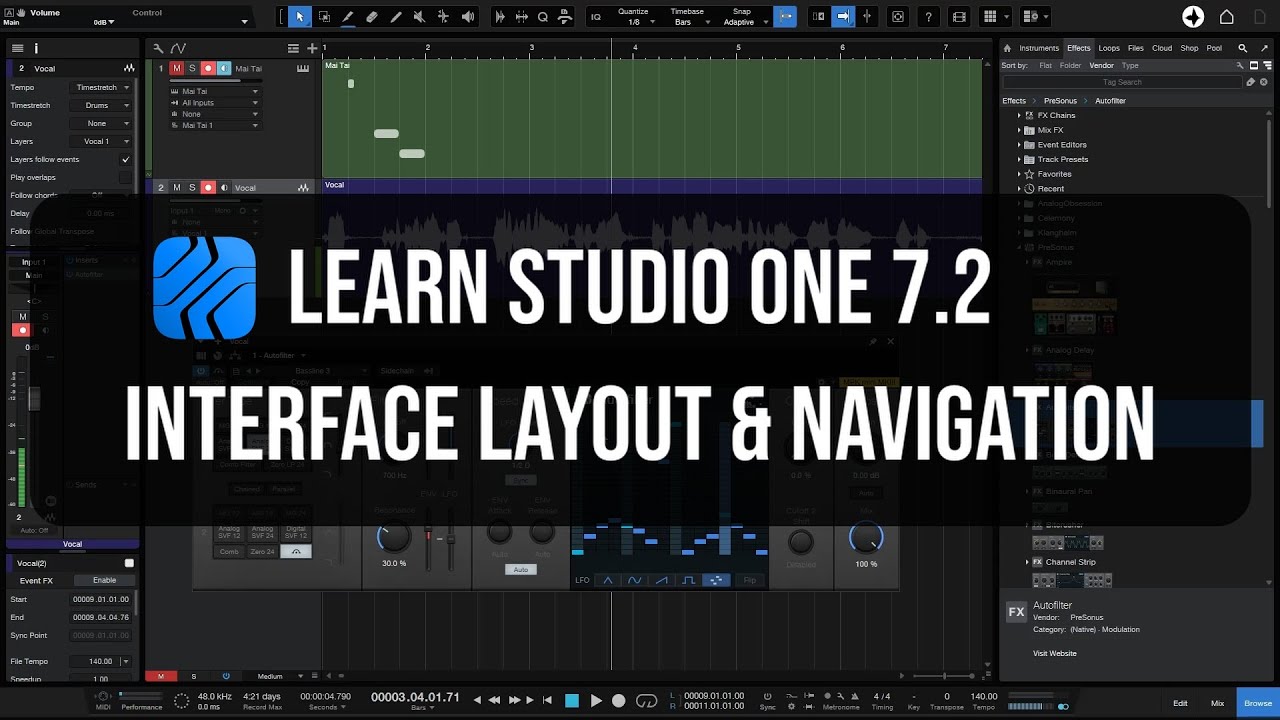Select the Listen speaker tool
Image resolution: width=1280 pixels, height=720 pixels.
[468, 17]
